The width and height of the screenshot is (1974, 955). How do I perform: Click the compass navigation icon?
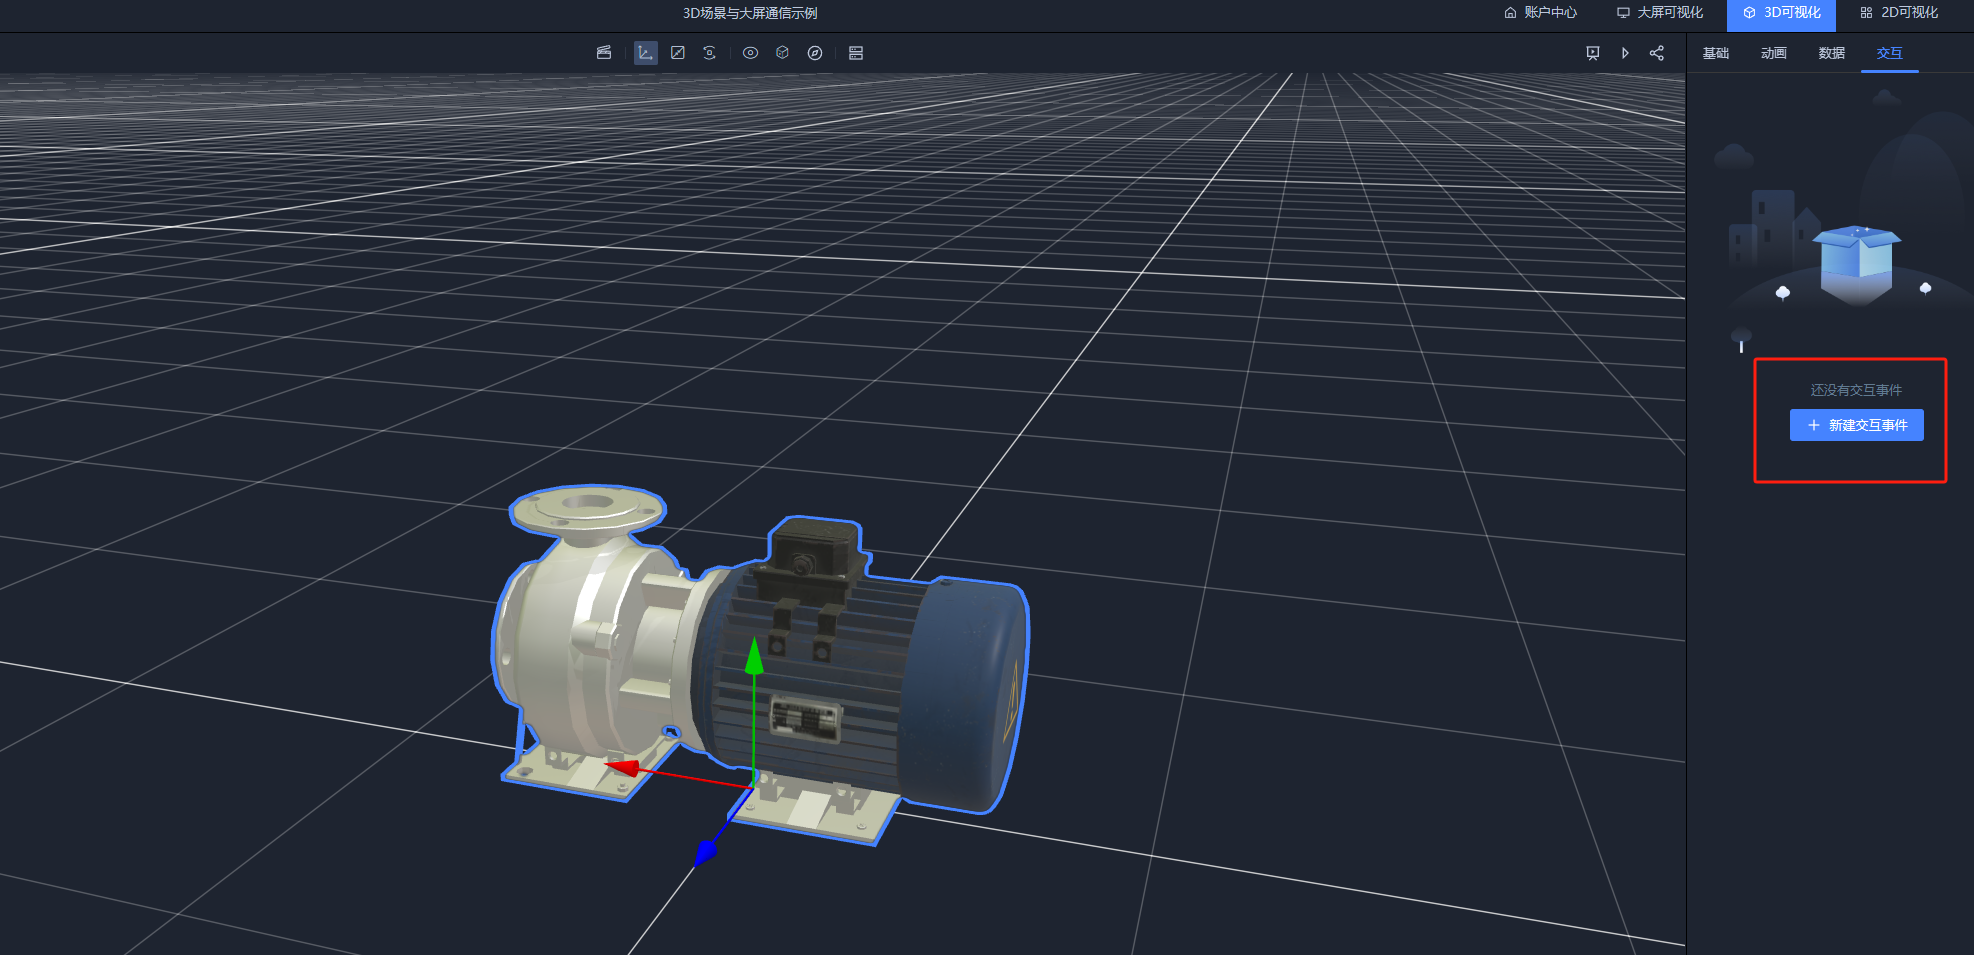[815, 53]
